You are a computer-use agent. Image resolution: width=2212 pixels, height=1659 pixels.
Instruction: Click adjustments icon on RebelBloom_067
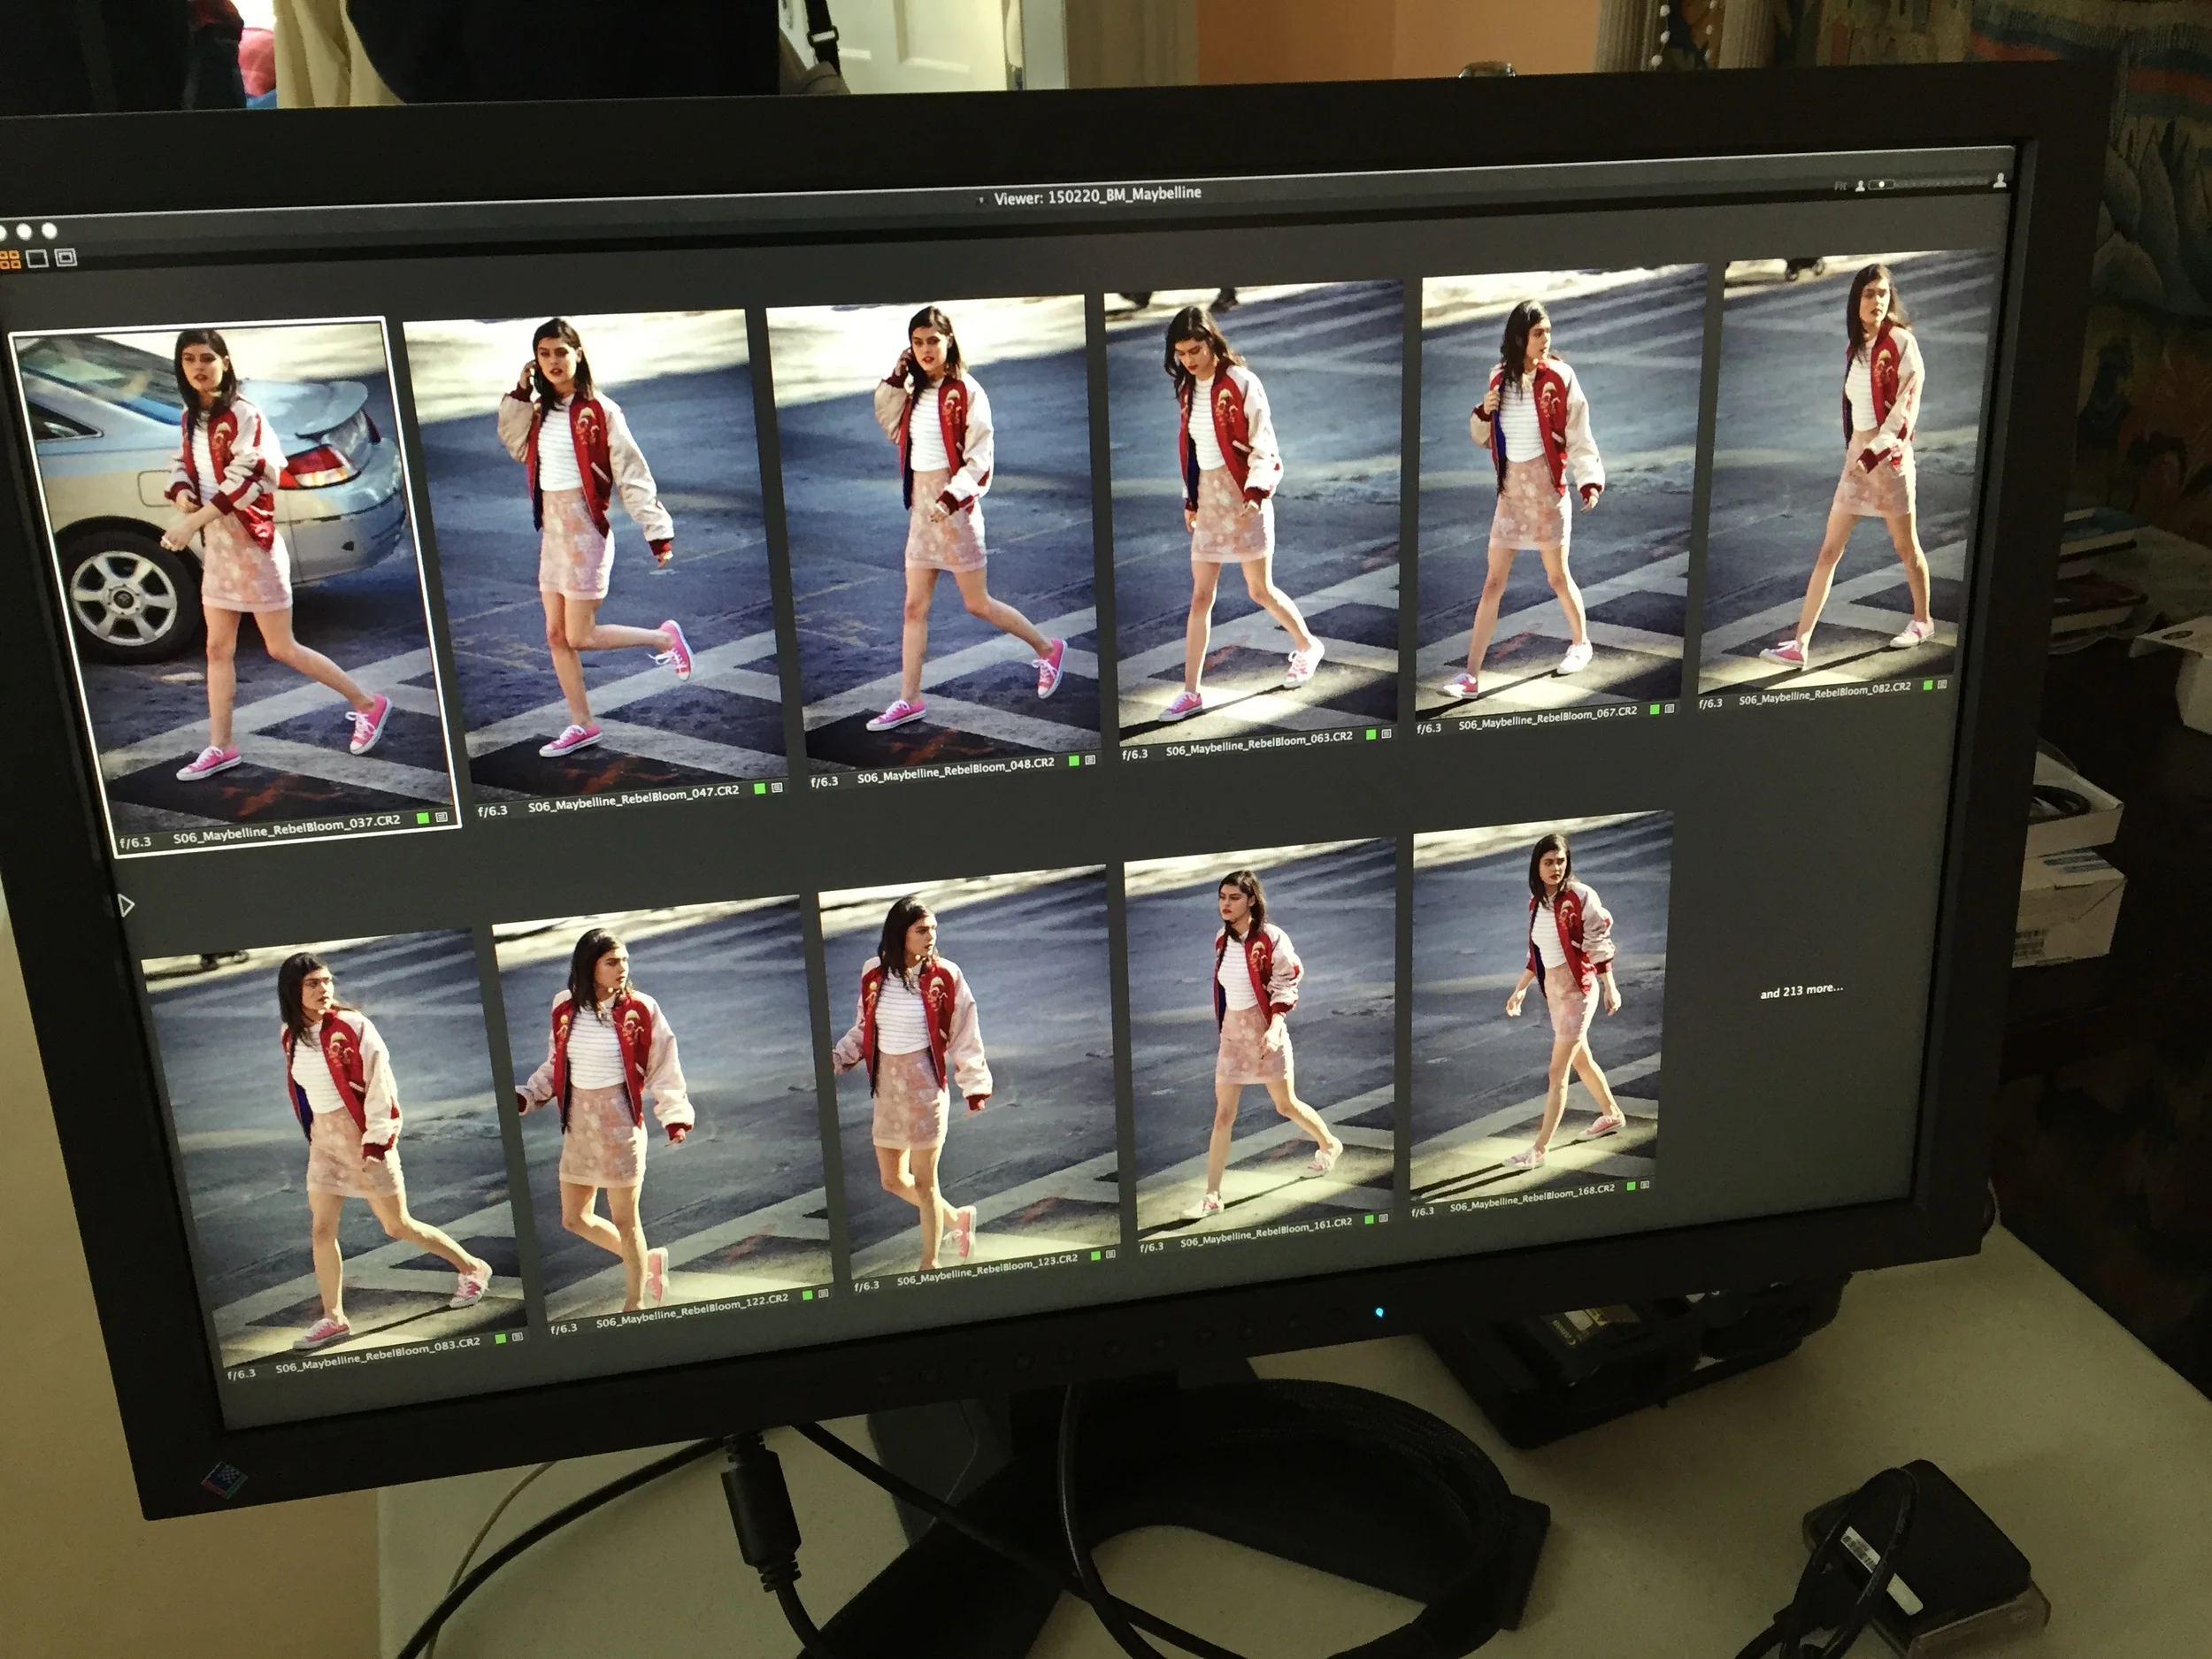pos(1670,709)
